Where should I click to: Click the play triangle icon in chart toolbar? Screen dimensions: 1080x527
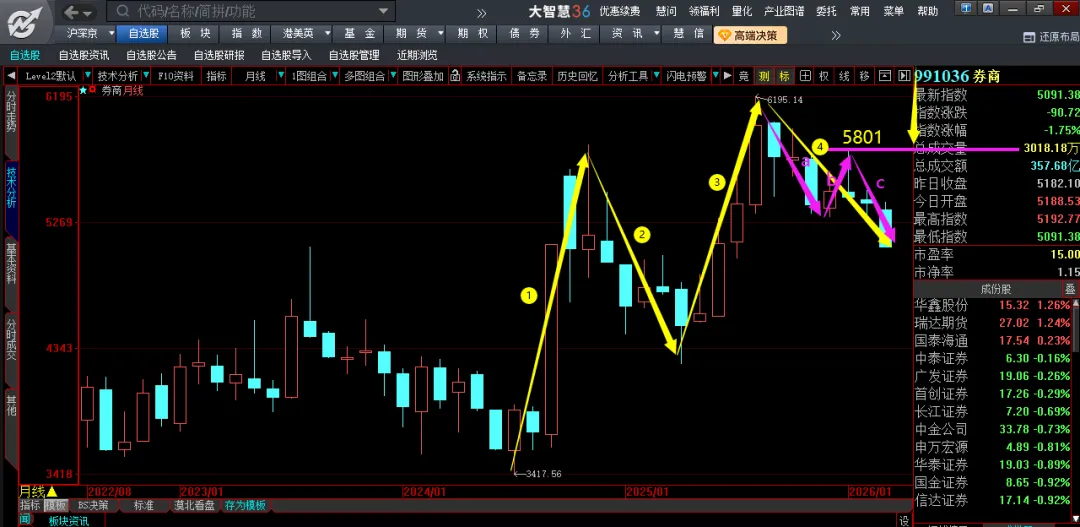(x=727, y=76)
